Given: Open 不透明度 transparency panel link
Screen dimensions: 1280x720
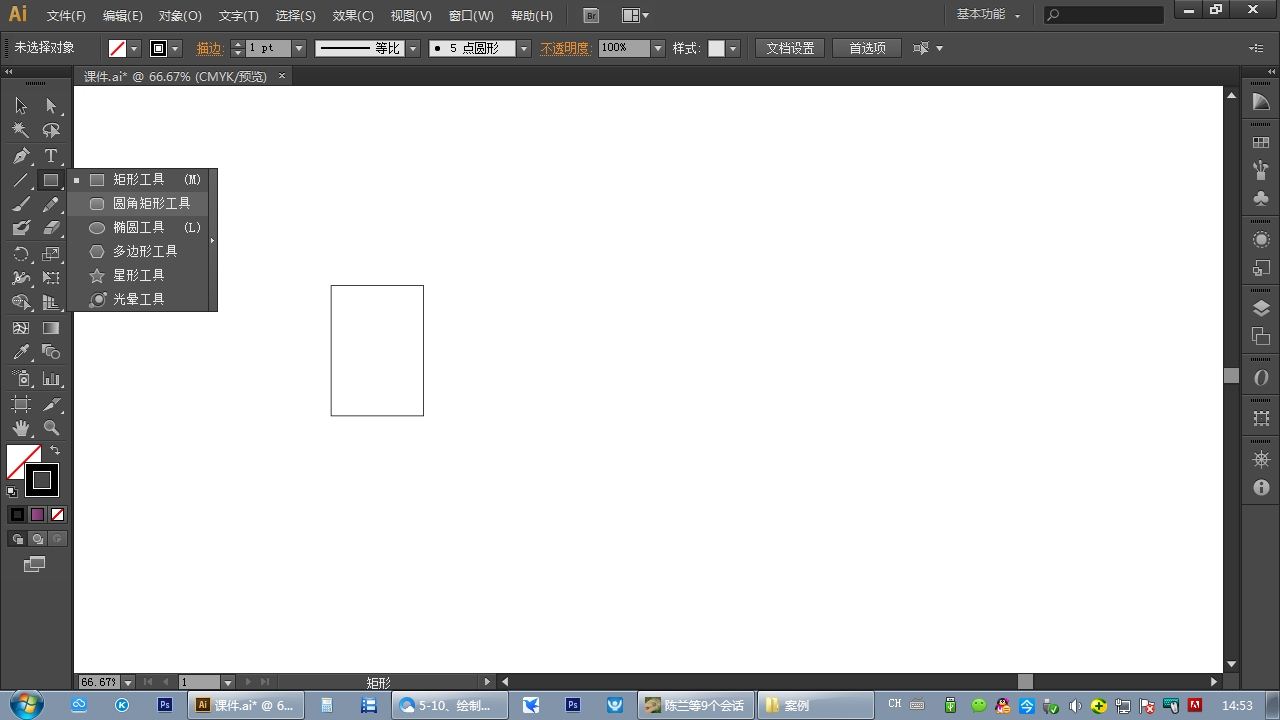Looking at the screenshot, I should click(565, 48).
